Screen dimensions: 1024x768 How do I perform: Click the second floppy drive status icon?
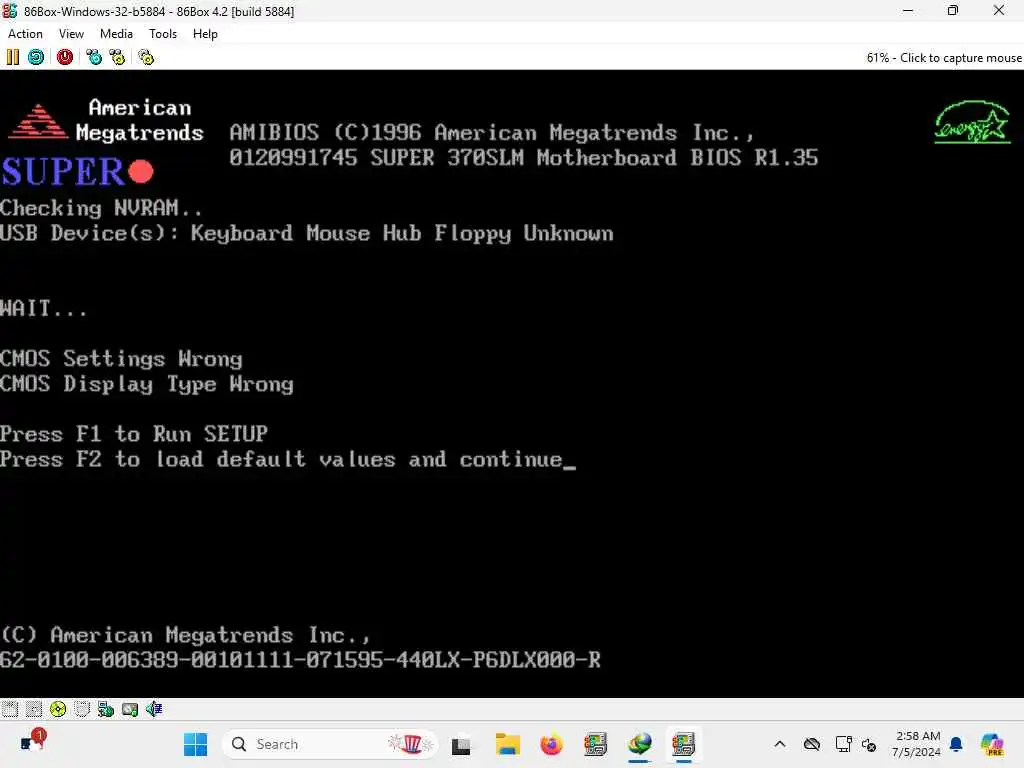coord(34,709)
